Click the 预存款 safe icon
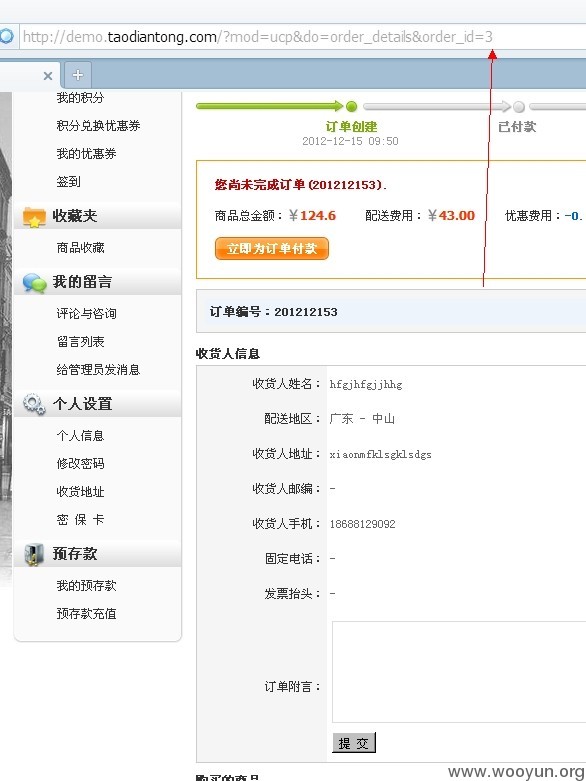This screenshot has height=781, width=586. pos(34,554)
